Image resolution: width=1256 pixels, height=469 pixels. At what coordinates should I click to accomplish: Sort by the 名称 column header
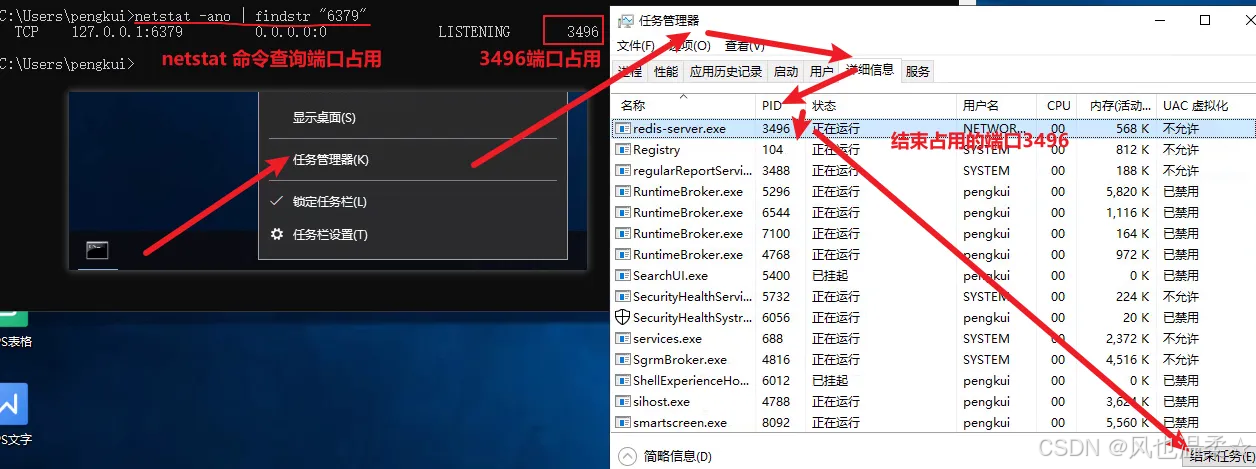coord(633,105)
